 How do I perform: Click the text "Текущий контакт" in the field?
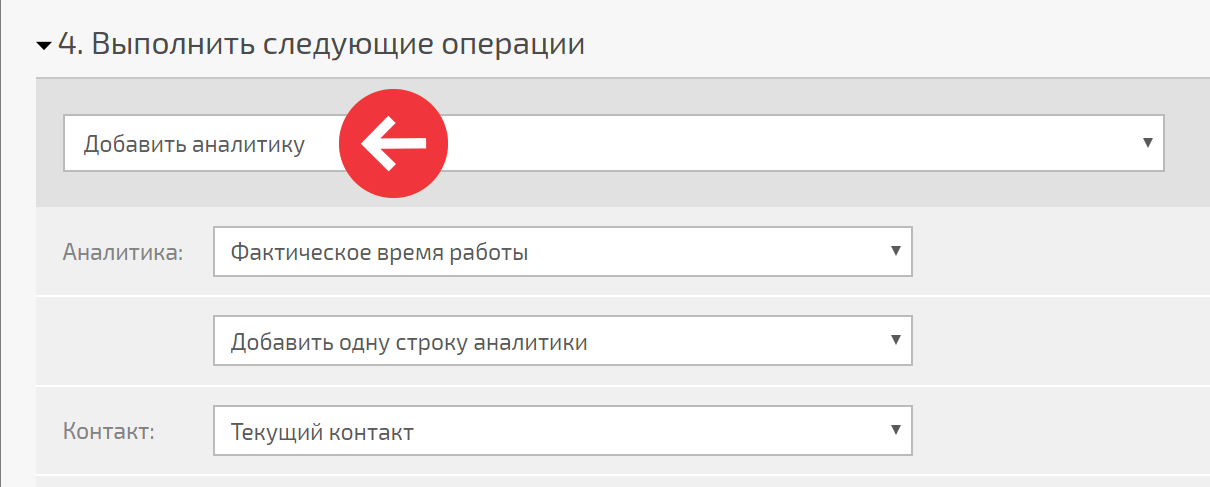coord(322,433)
